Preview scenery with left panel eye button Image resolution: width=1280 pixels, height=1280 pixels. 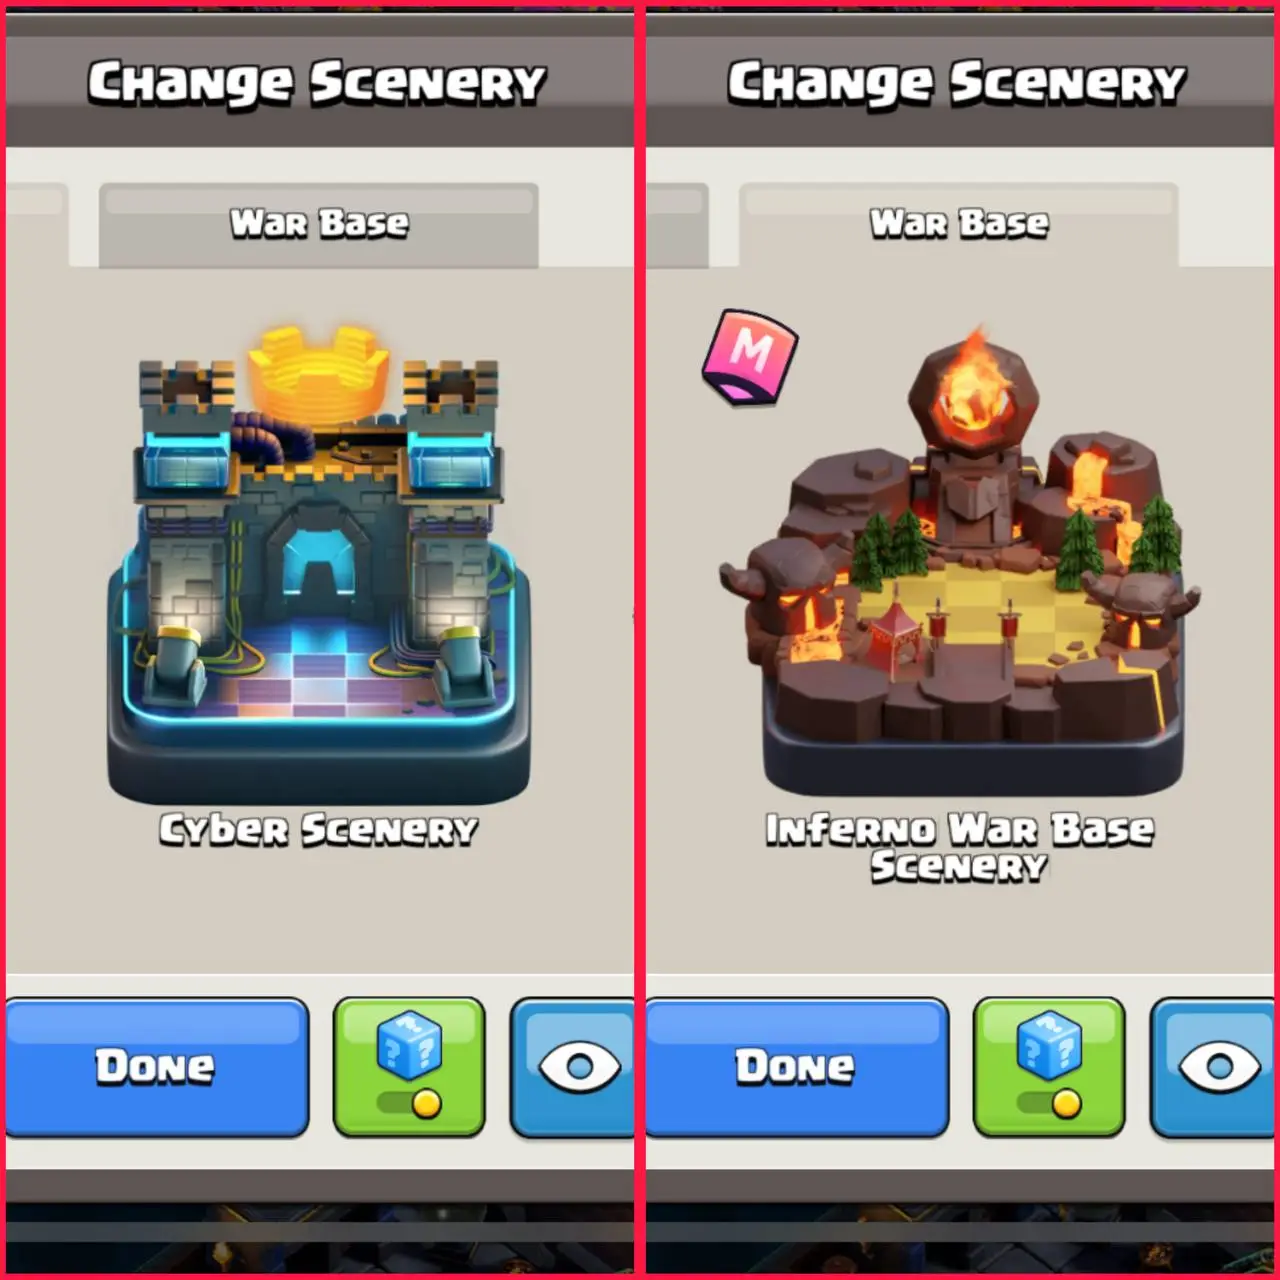[572, 1067]
